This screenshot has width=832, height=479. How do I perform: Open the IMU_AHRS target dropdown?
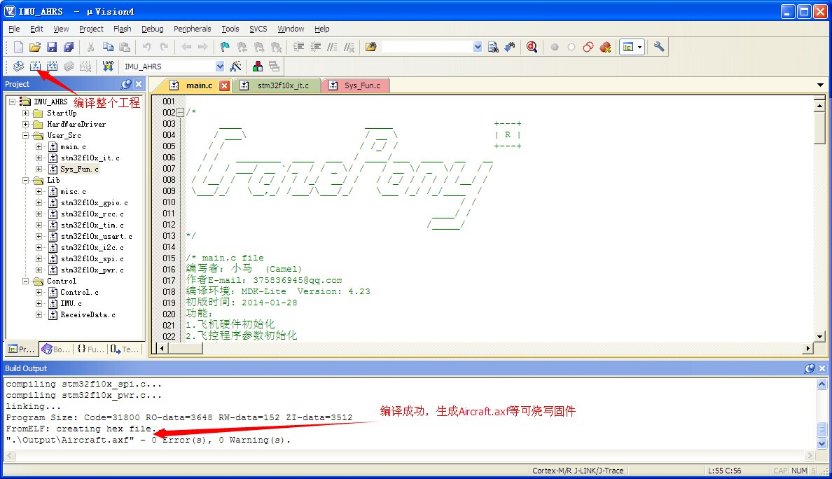(x=218, y=66)
